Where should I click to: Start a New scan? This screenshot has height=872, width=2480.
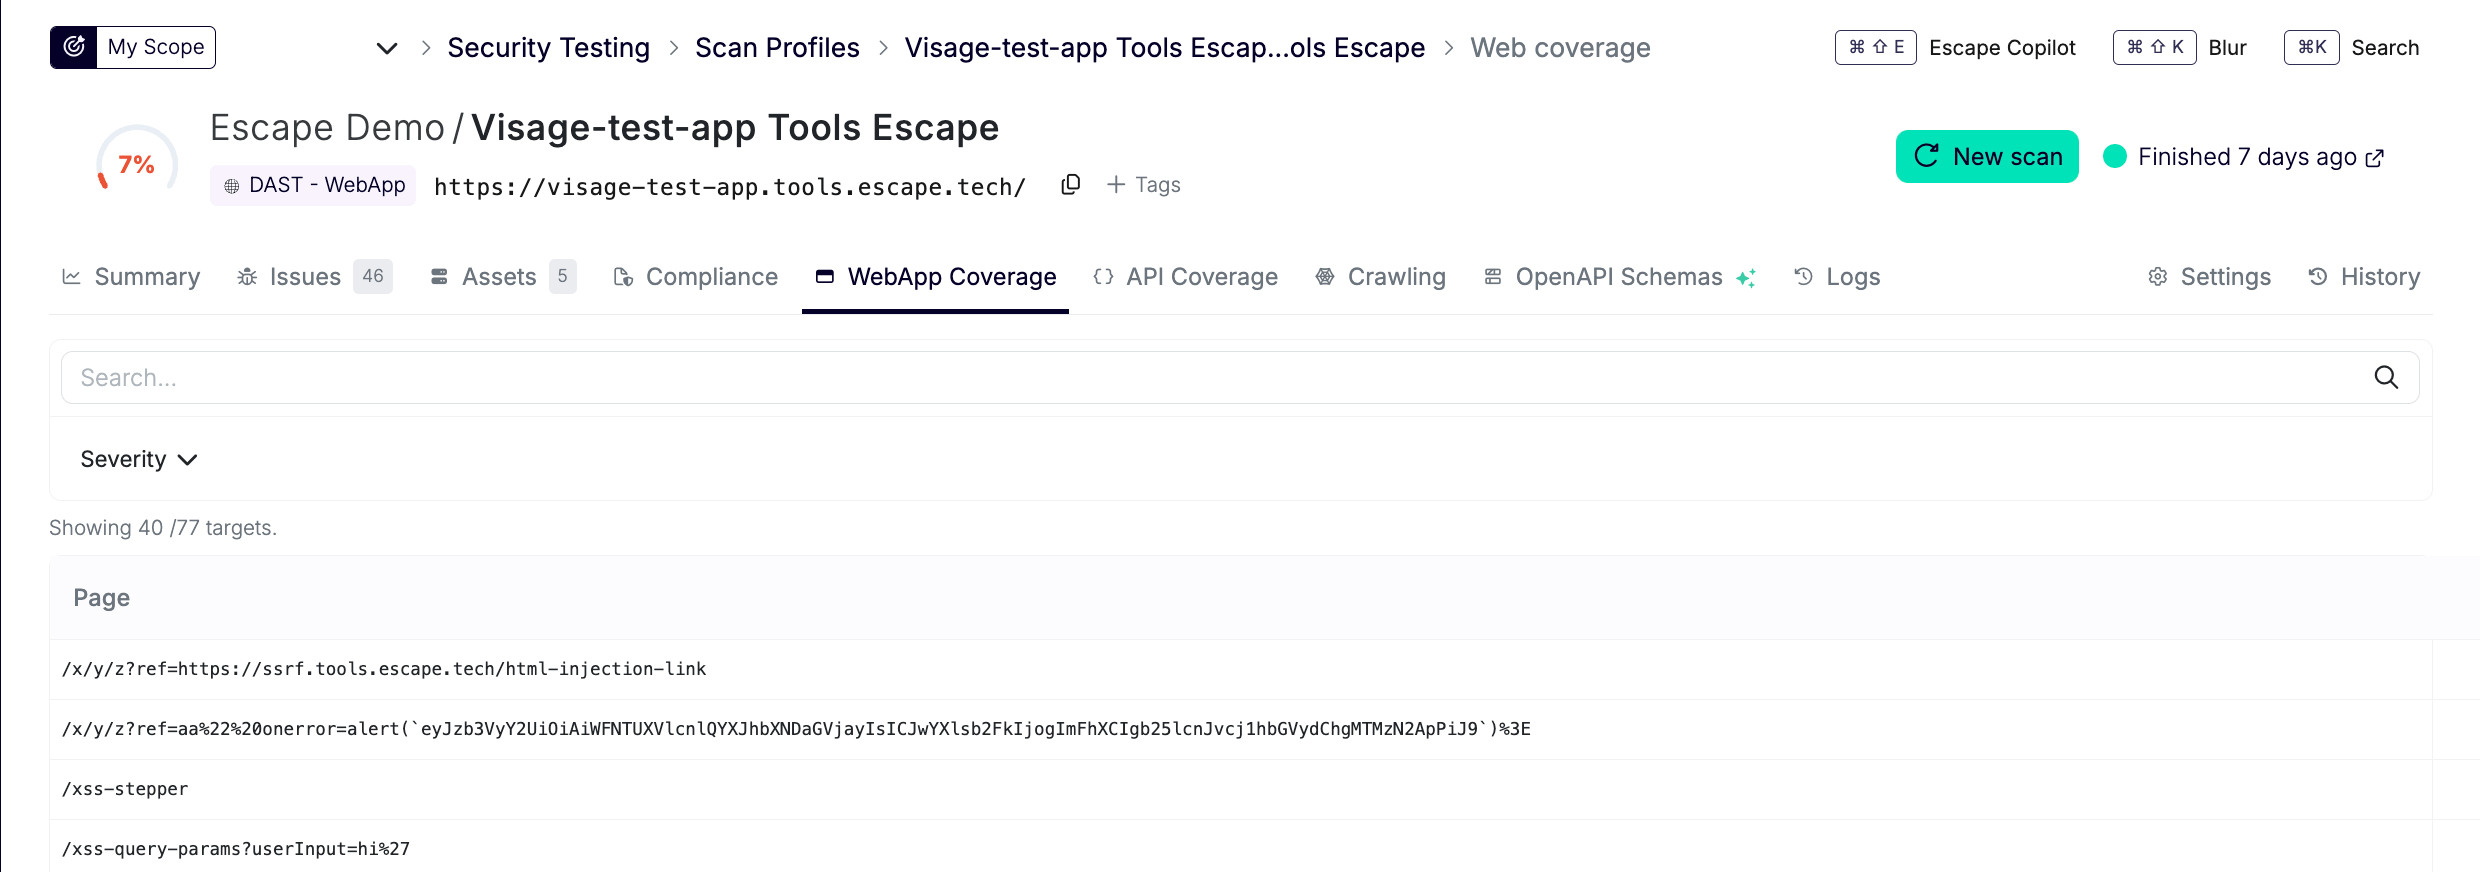(x=1986, y=157)
